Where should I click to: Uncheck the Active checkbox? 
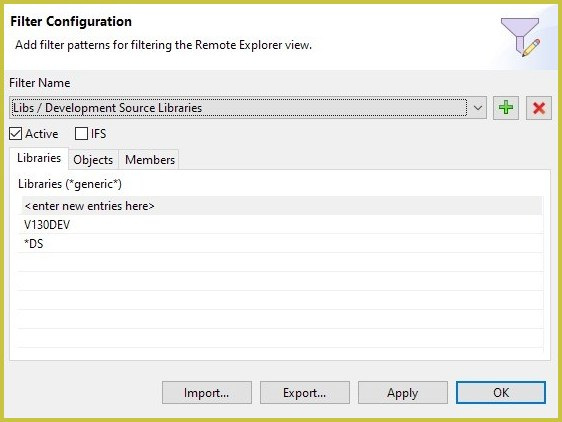pos(15,134)
